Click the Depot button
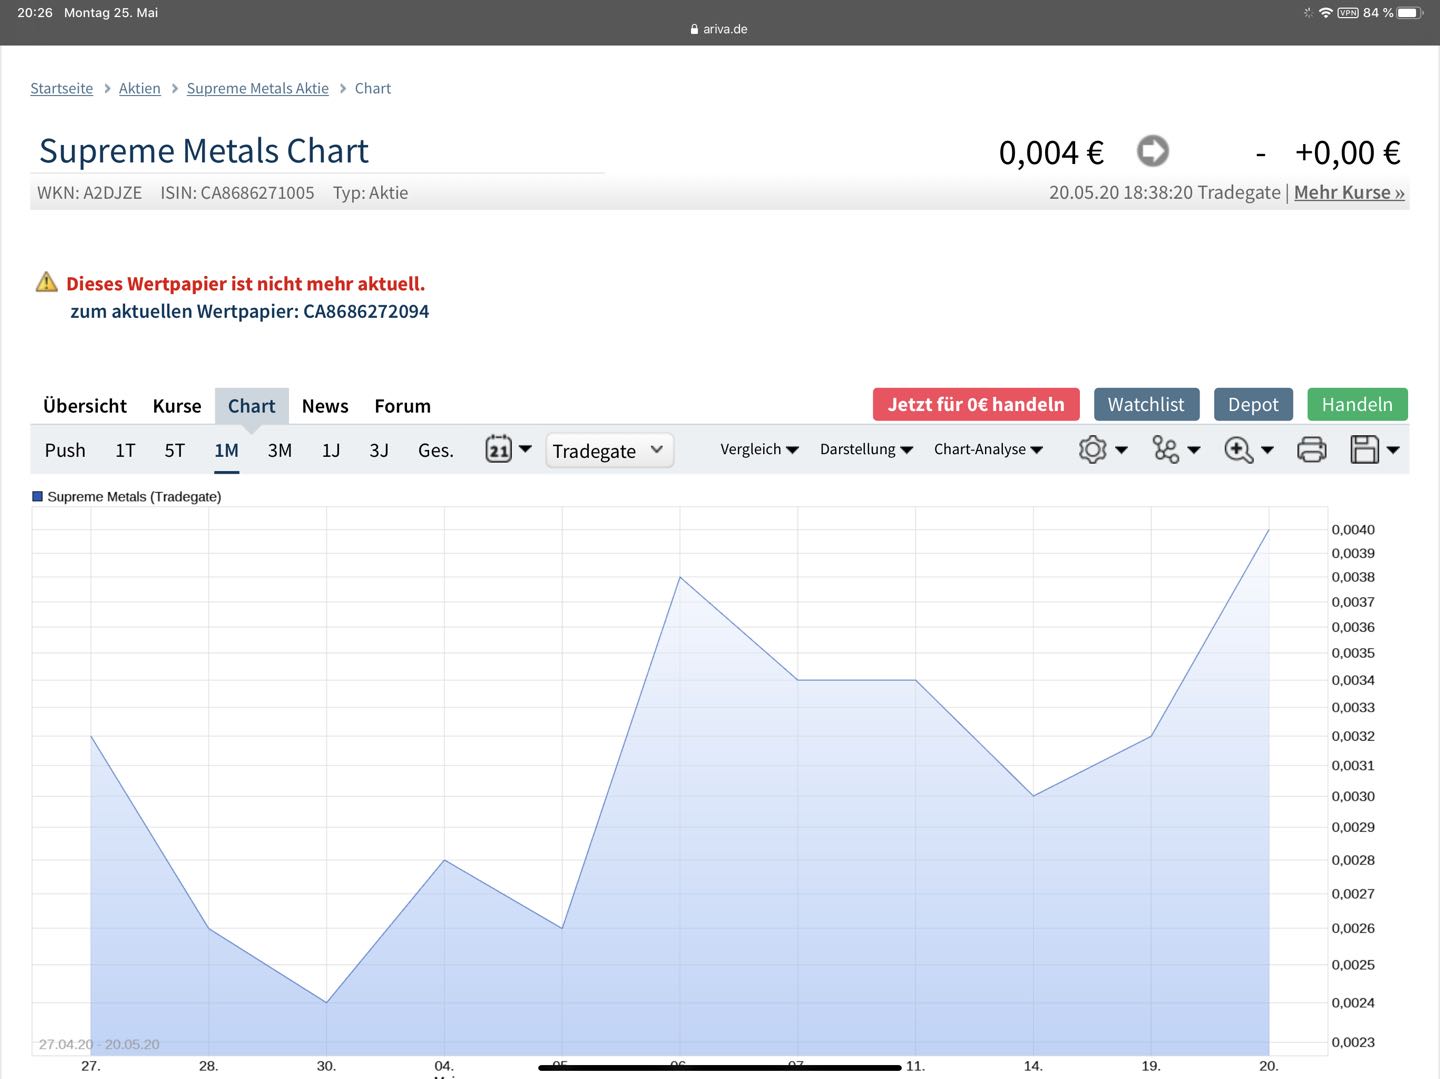This screenshot has height=1079, width=1440. pyautogui.click(x=1253, y=404)
